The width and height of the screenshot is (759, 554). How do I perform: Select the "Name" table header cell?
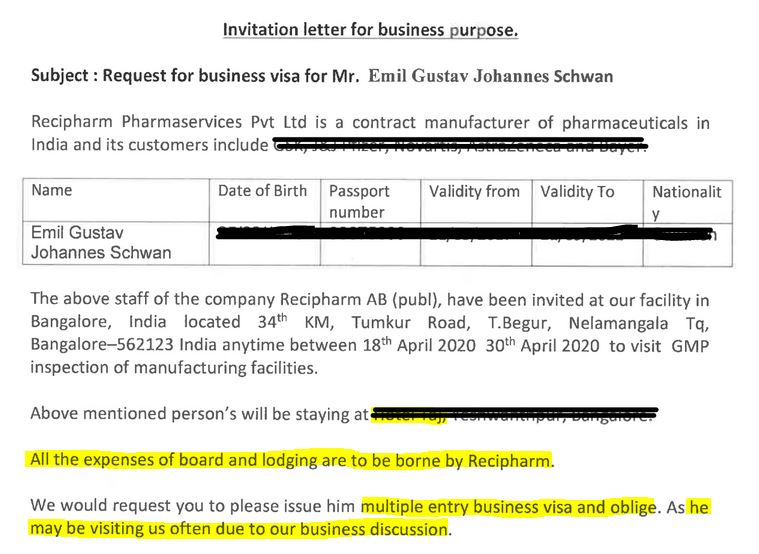(x=52, y=191)
